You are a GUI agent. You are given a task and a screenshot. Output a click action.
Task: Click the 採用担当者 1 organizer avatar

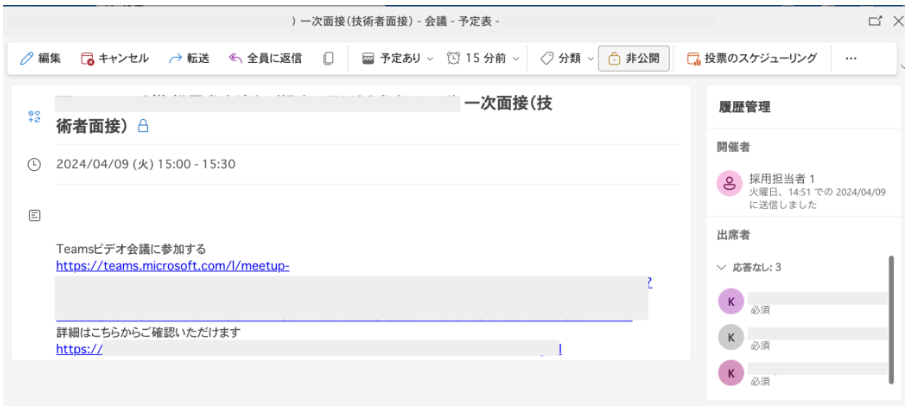click(x=730, y=183)
